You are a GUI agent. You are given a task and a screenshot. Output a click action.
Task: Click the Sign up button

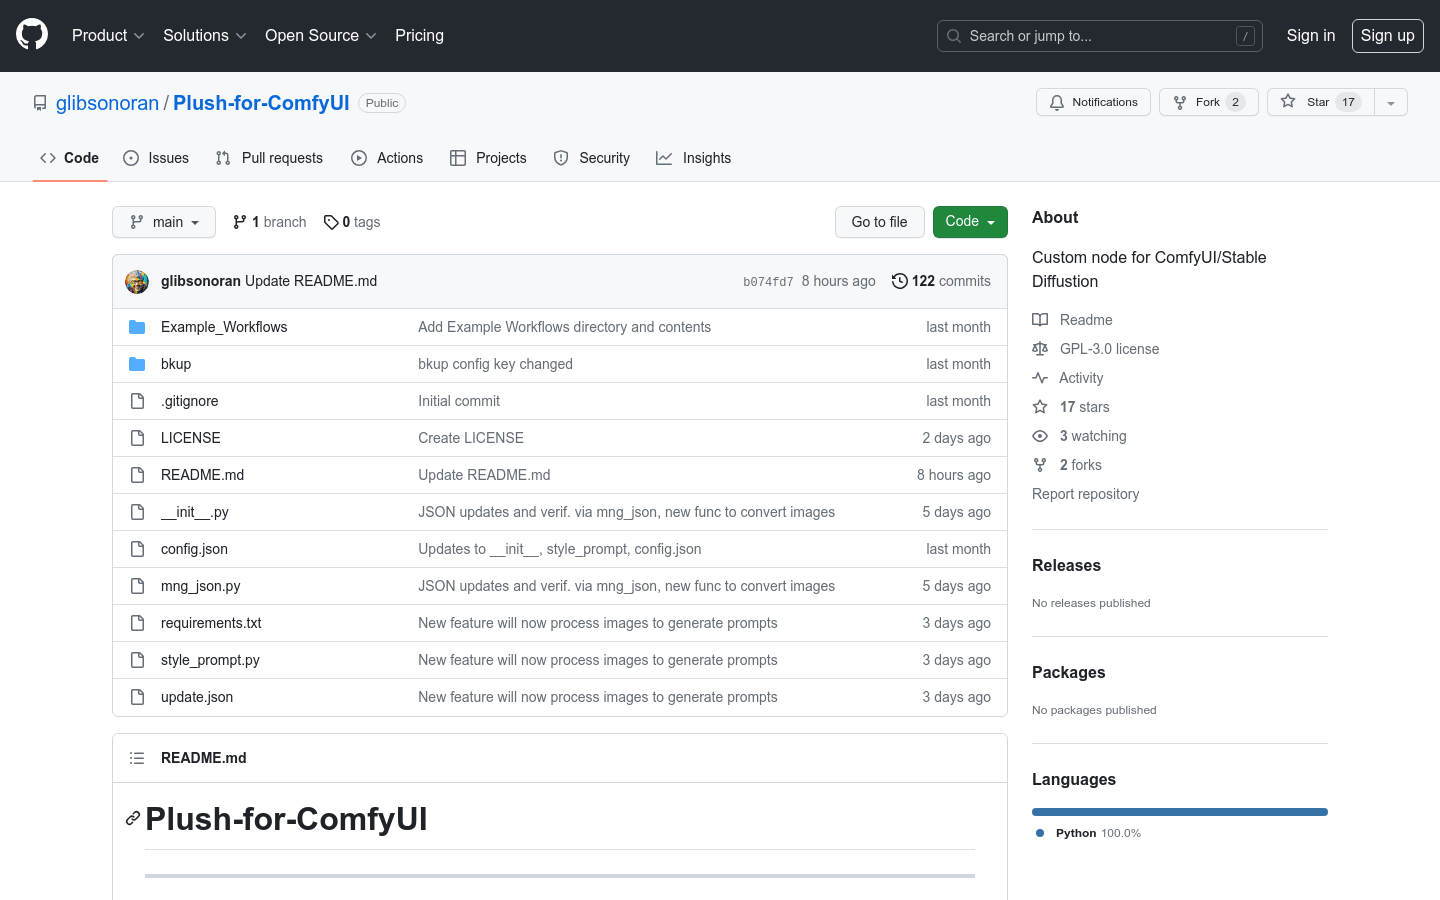1388,36
